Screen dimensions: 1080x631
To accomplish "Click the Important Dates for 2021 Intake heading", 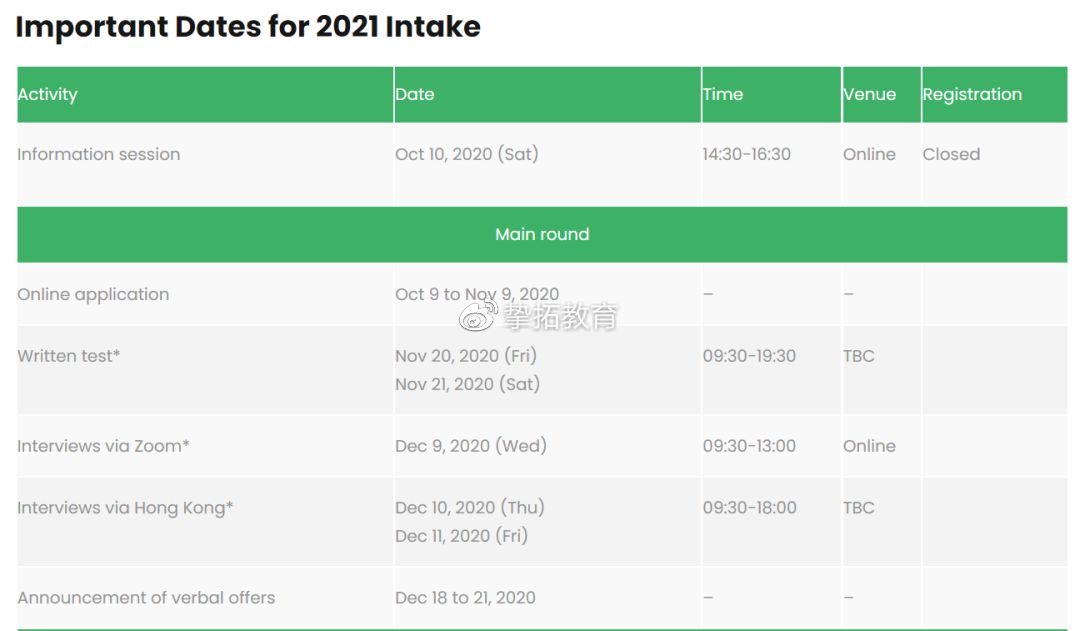I will tap(248, 27).
